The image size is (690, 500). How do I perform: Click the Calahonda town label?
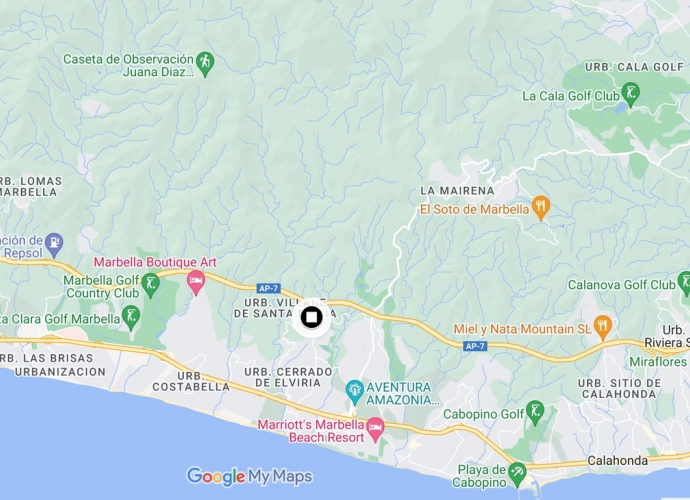pos(617,461)
